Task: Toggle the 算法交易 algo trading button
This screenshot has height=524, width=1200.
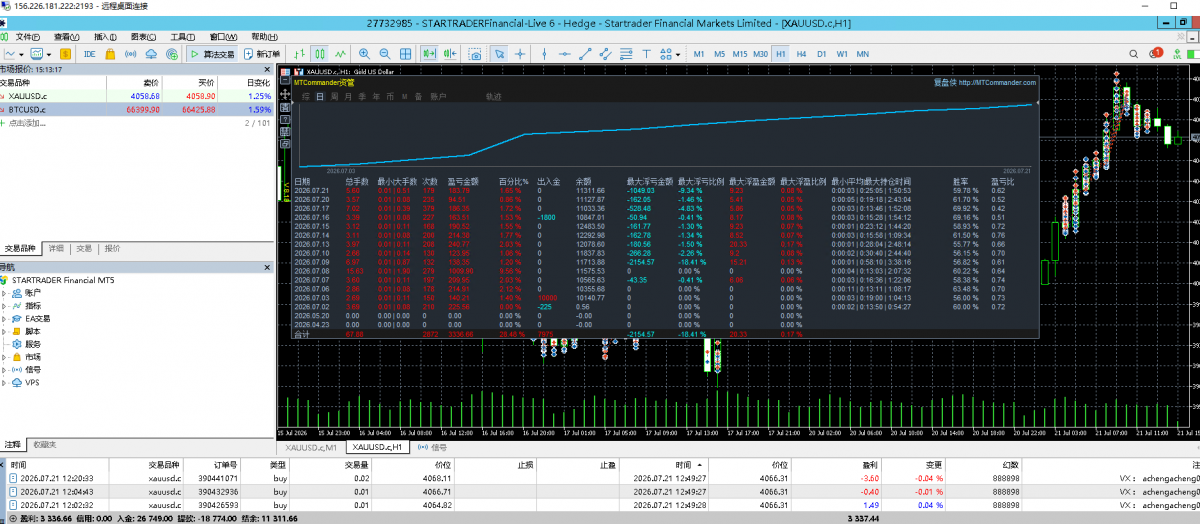Action: tap(211, 53)
